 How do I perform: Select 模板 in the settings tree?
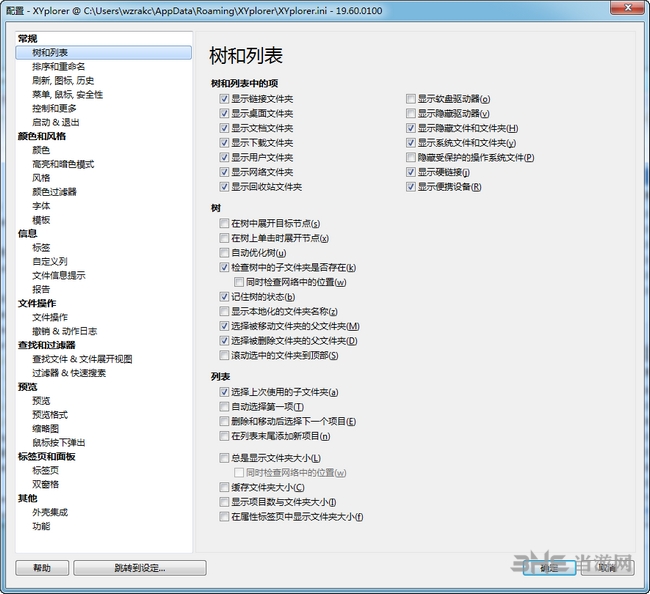point(41,220)
